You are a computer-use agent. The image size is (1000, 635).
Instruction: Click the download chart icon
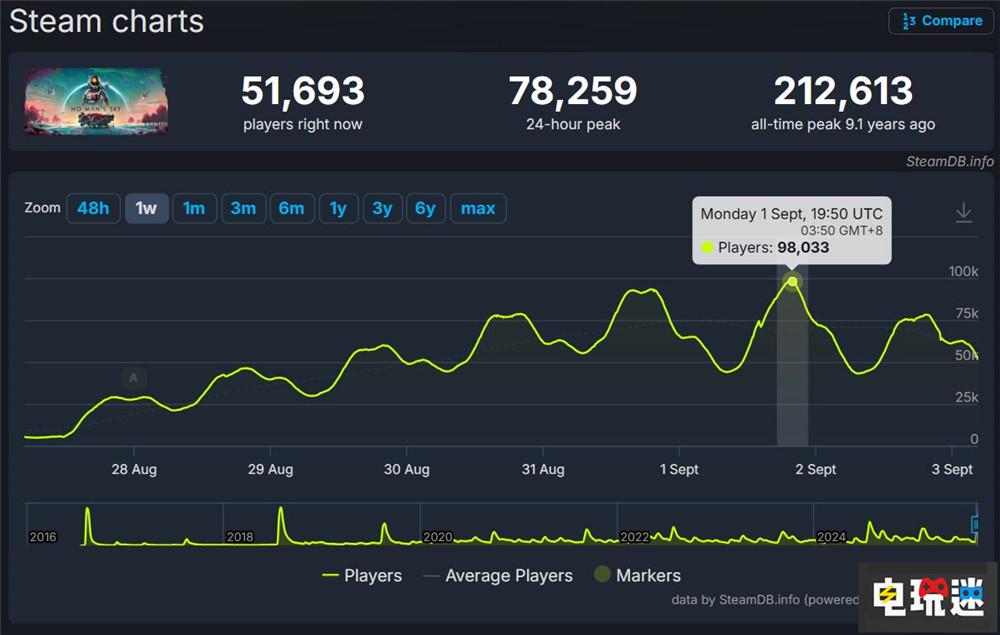pyautogui.click(x=964, y=212)
